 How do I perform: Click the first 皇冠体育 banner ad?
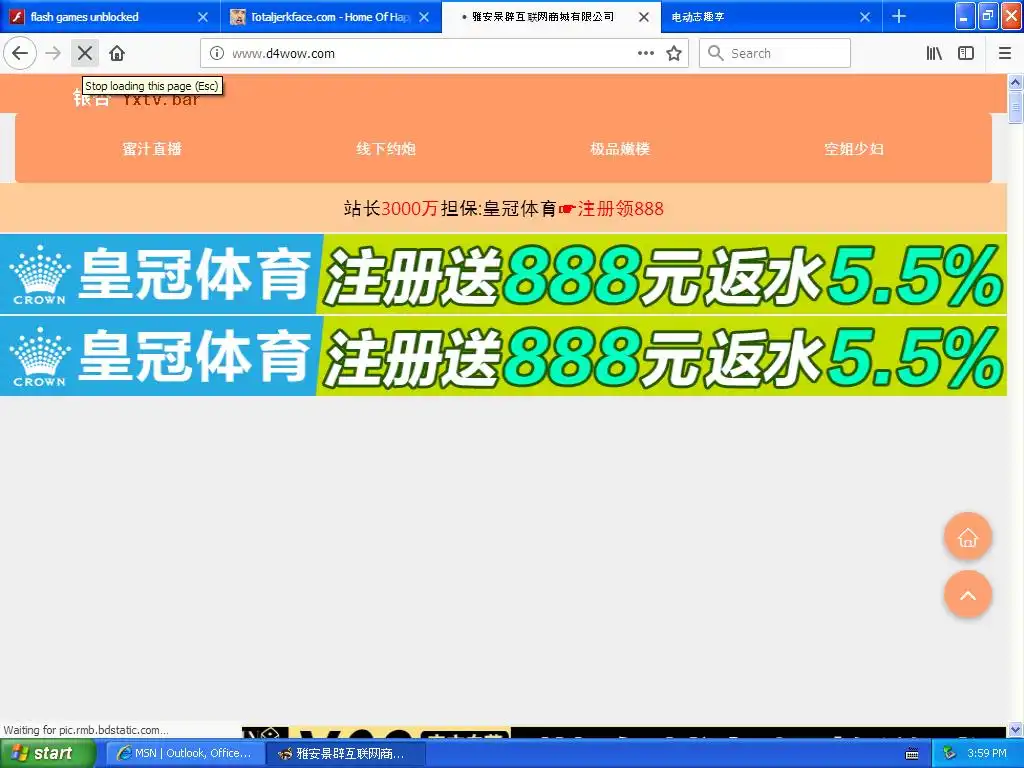click(503, 274)
